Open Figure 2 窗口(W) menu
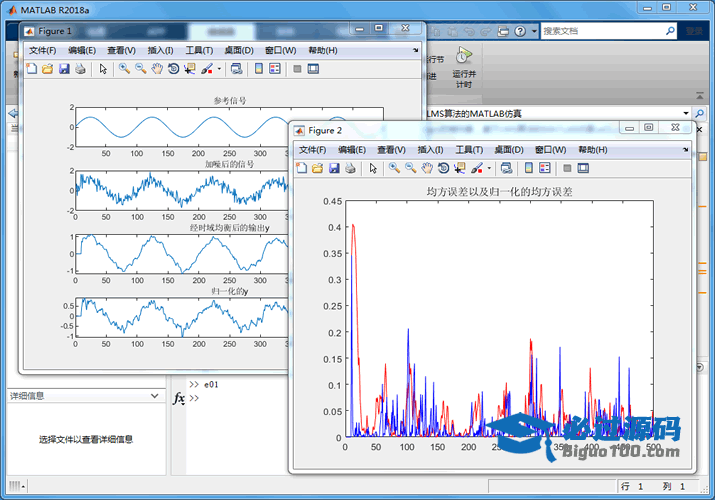Viewport: 715px width, 500px height. coord(550,149)
